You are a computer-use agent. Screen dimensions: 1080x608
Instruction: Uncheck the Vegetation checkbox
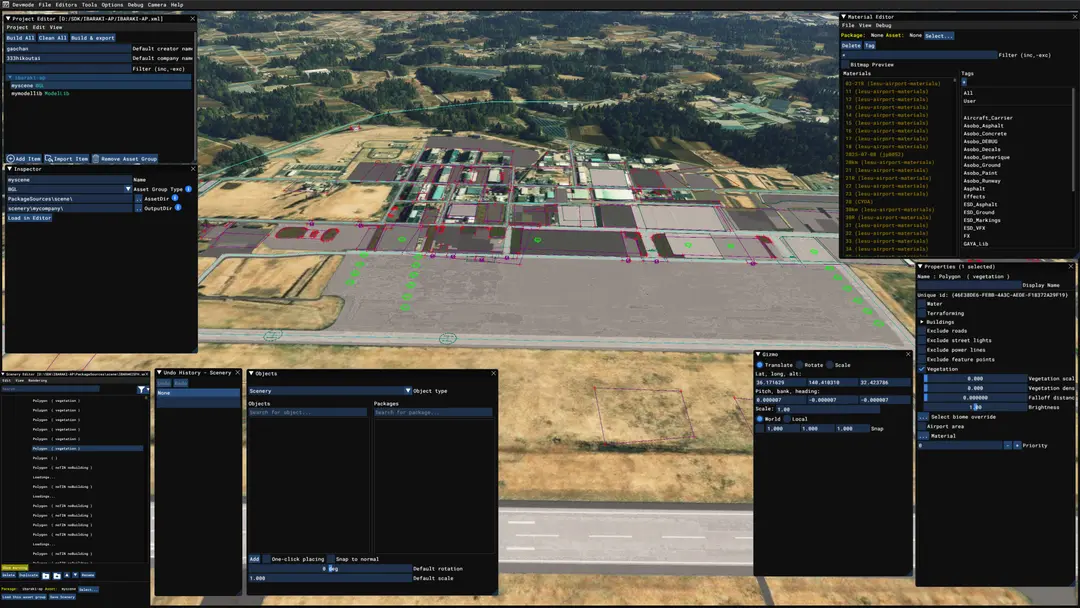(922, 369)
